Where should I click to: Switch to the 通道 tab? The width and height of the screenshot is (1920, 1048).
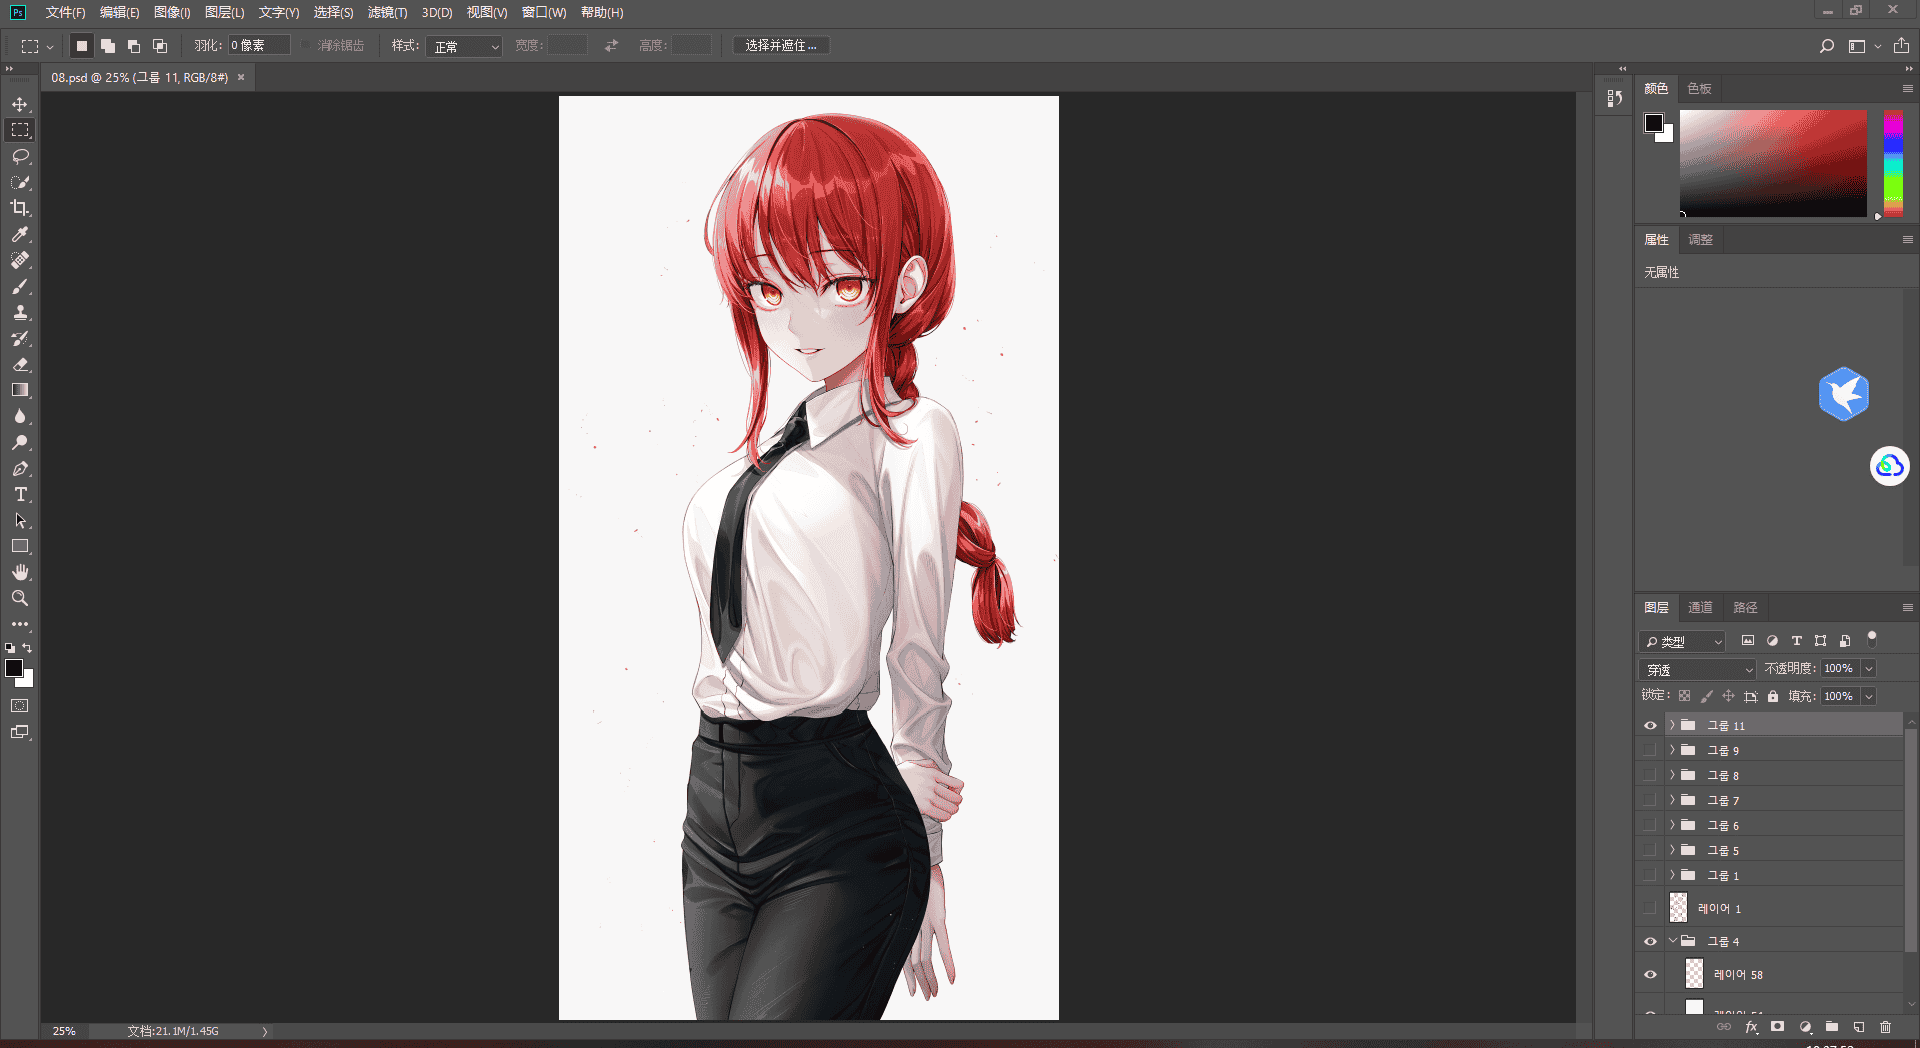(x=1700, y=607)
